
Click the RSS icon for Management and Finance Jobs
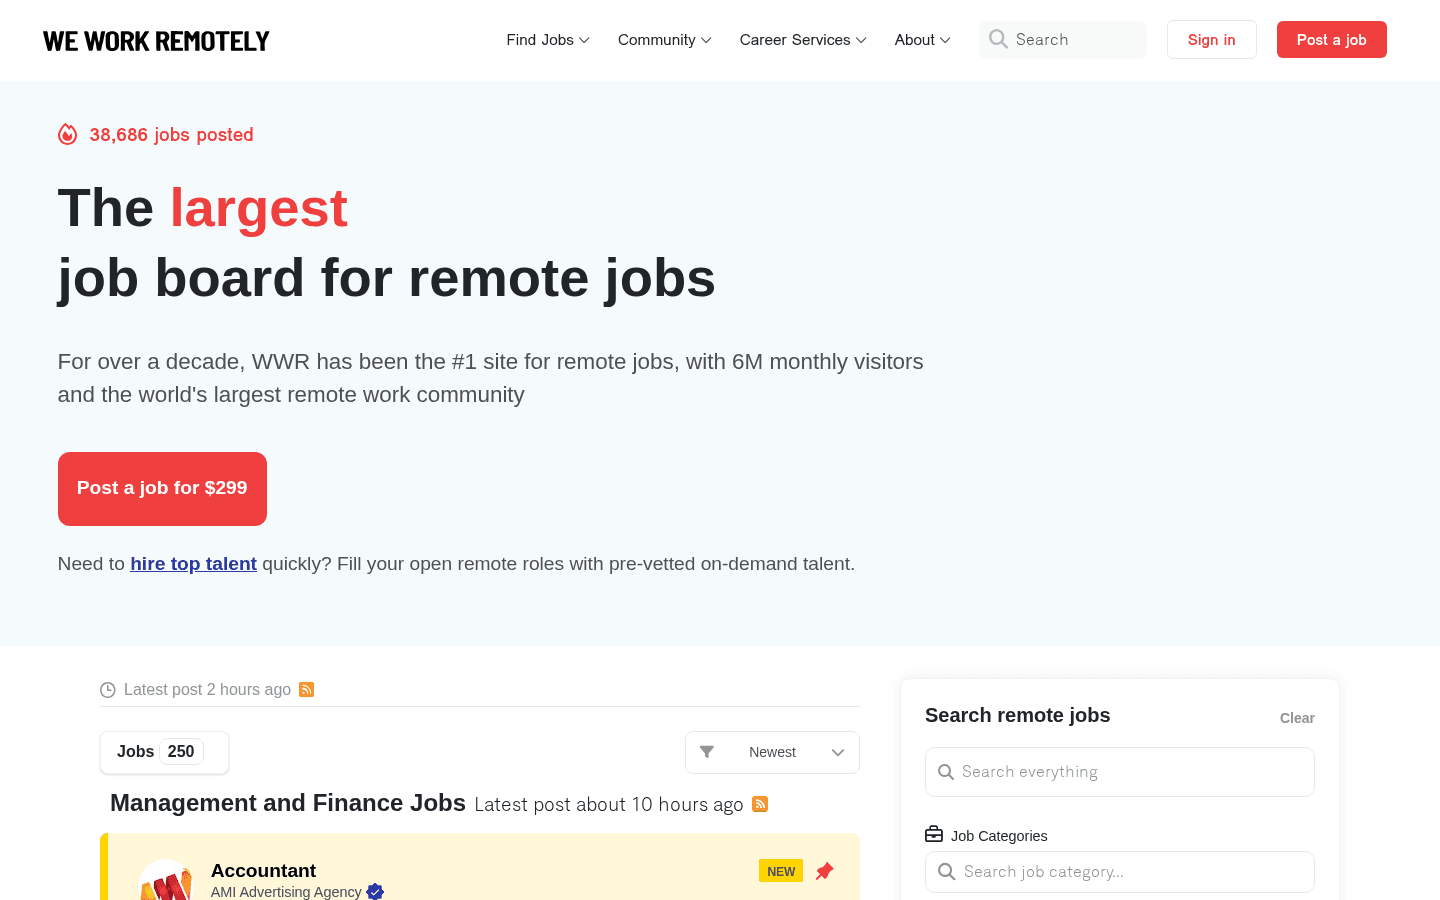(x=760, y=804)
